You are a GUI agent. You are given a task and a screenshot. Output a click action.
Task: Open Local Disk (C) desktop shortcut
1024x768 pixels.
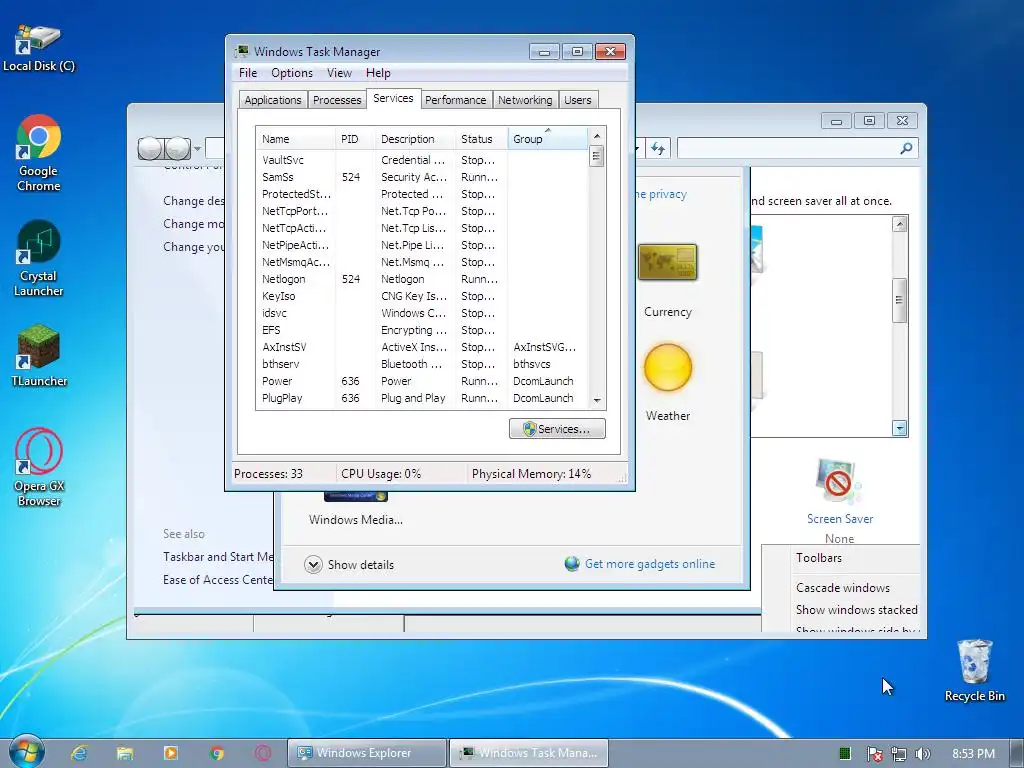tap(39, 48)
